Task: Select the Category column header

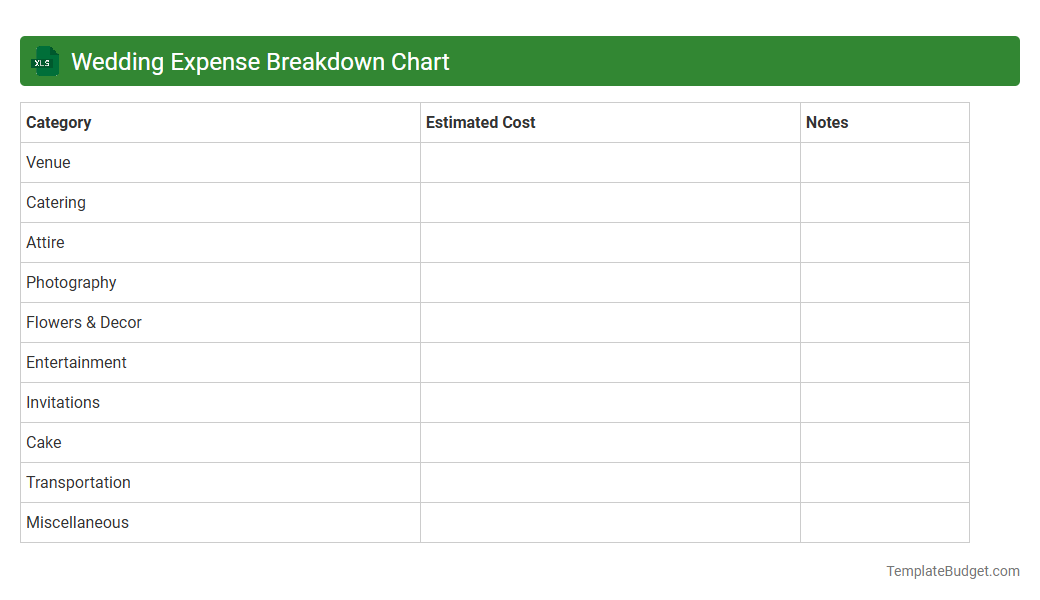Action: pos(58,122)
